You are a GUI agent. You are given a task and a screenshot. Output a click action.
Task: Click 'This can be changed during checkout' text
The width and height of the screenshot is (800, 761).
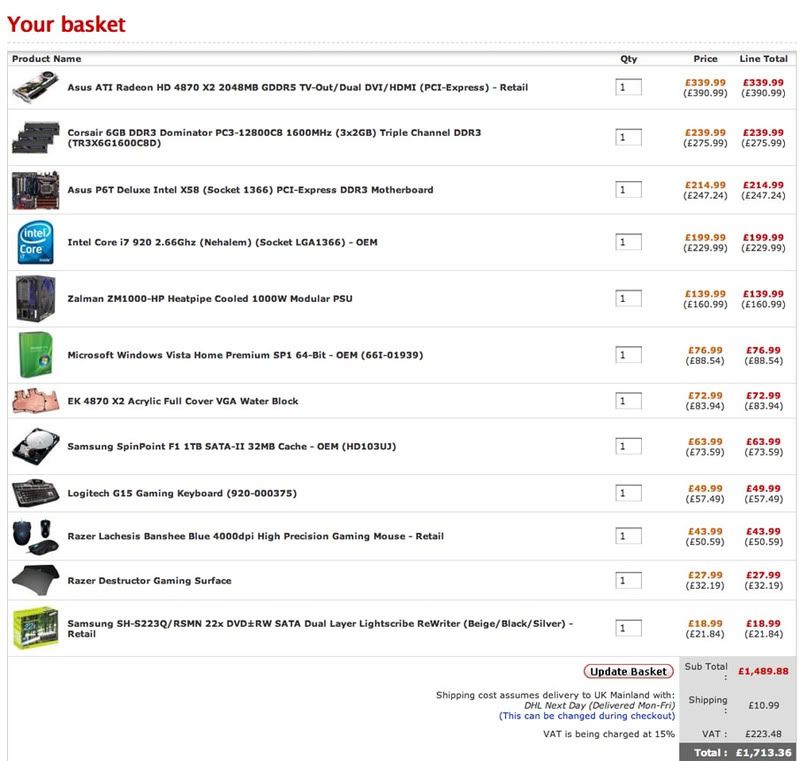(587, 716)
